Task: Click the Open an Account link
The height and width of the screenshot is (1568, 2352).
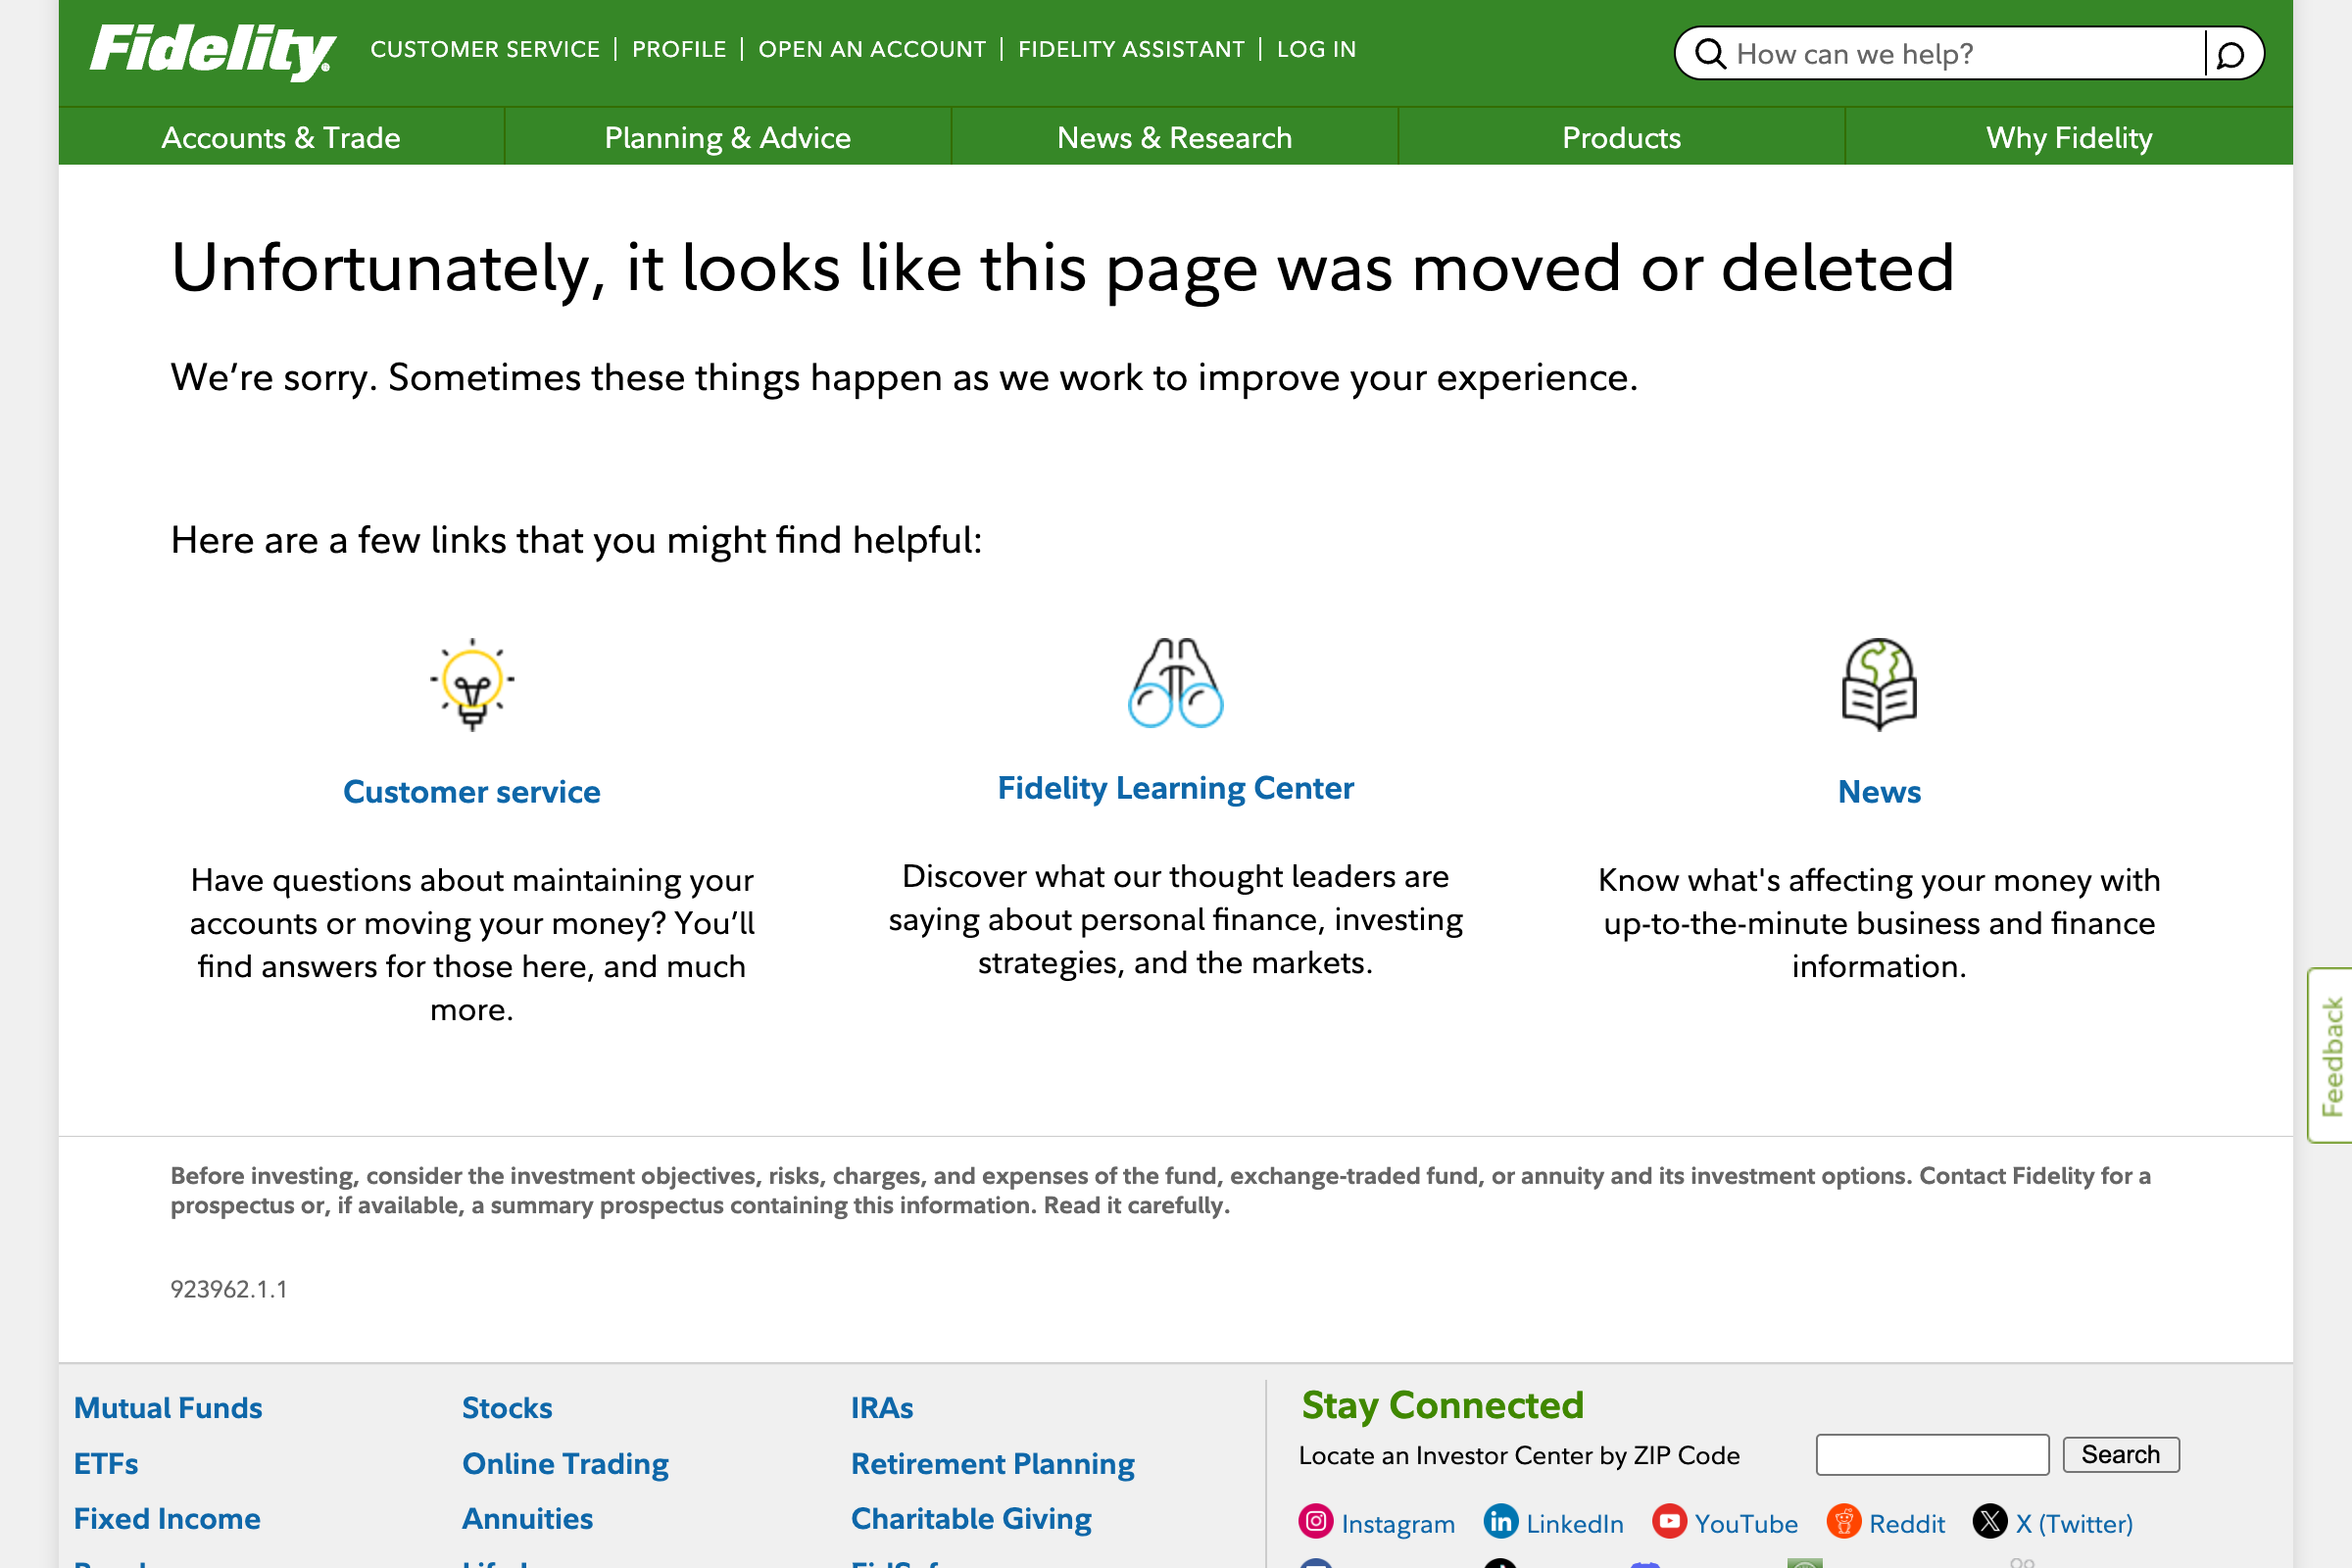Action: click(872, 48)
